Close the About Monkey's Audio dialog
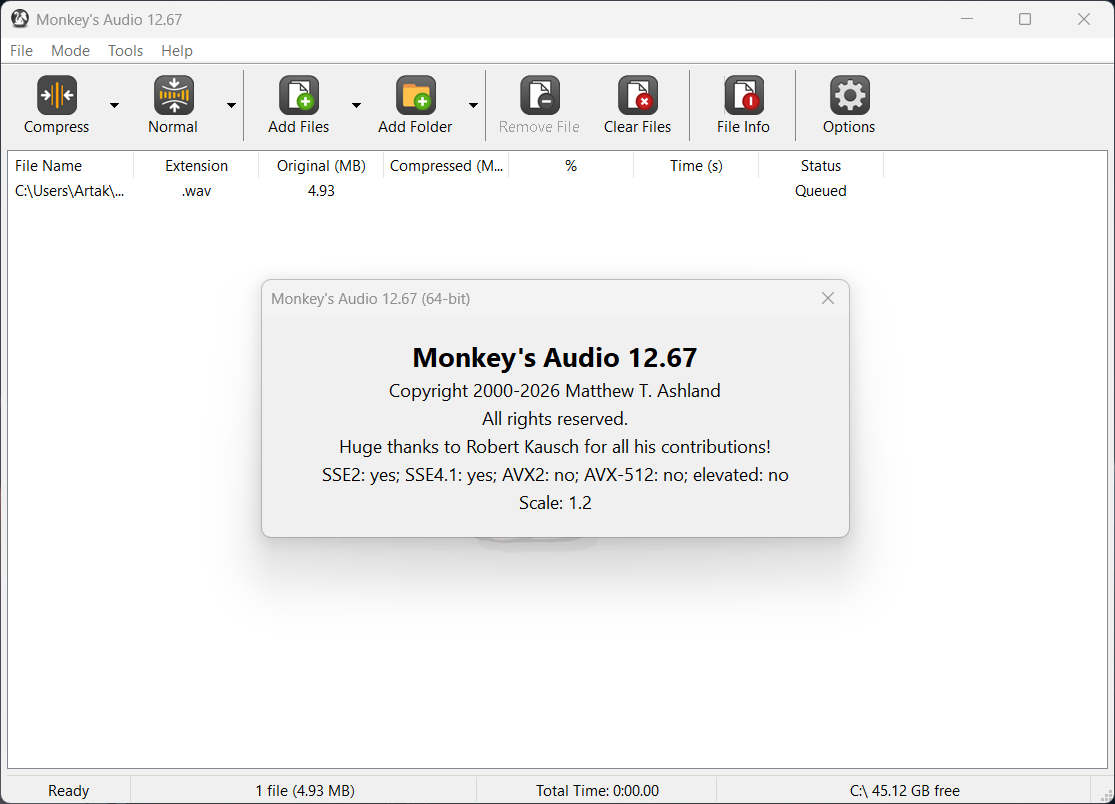The width and height of the screenshot is (1115, 804). (828, 299)
